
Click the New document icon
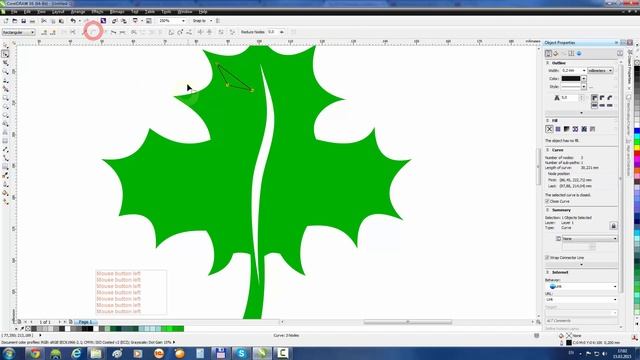click(6, 21)
